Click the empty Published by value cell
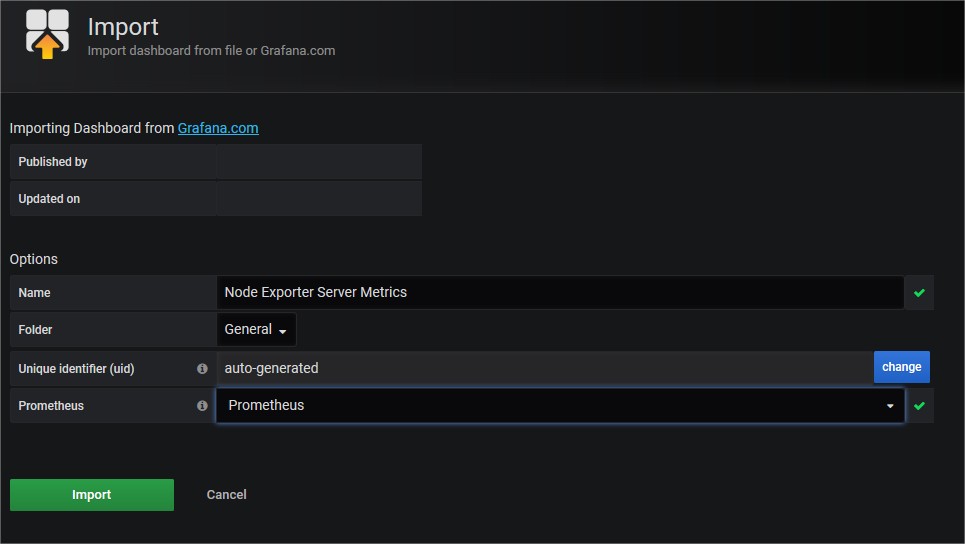 (319, 162)
